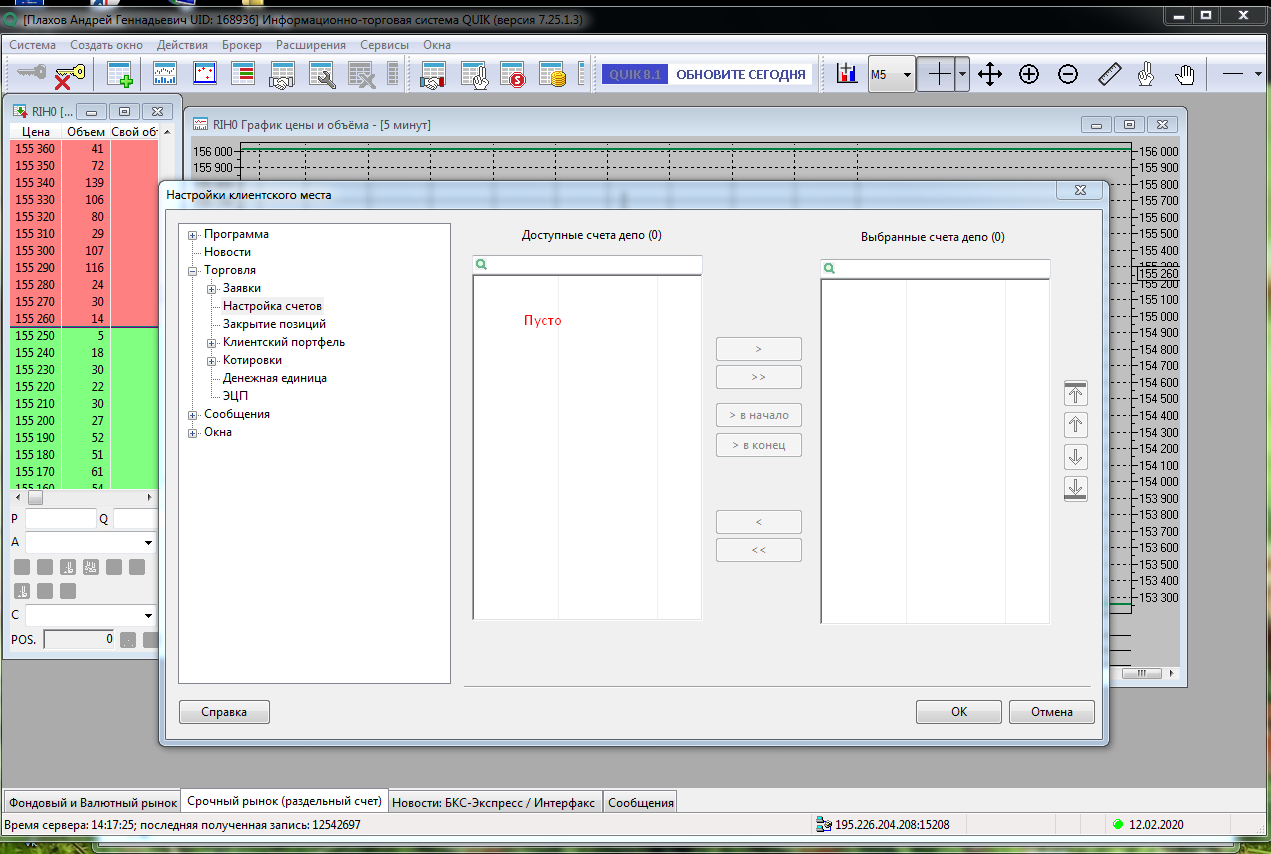Click the table icon with pointing fingers
The width and height of the screenshot is (1271, 854).
point(473,74)
